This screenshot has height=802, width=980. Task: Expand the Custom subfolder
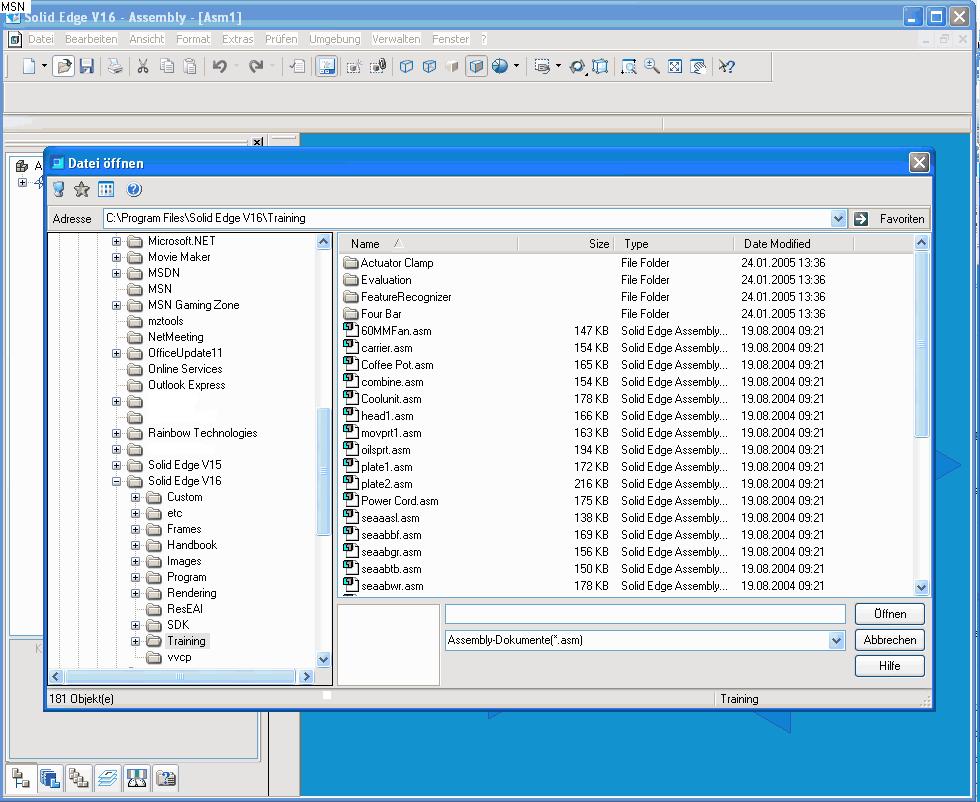click(x=135, y=498)
